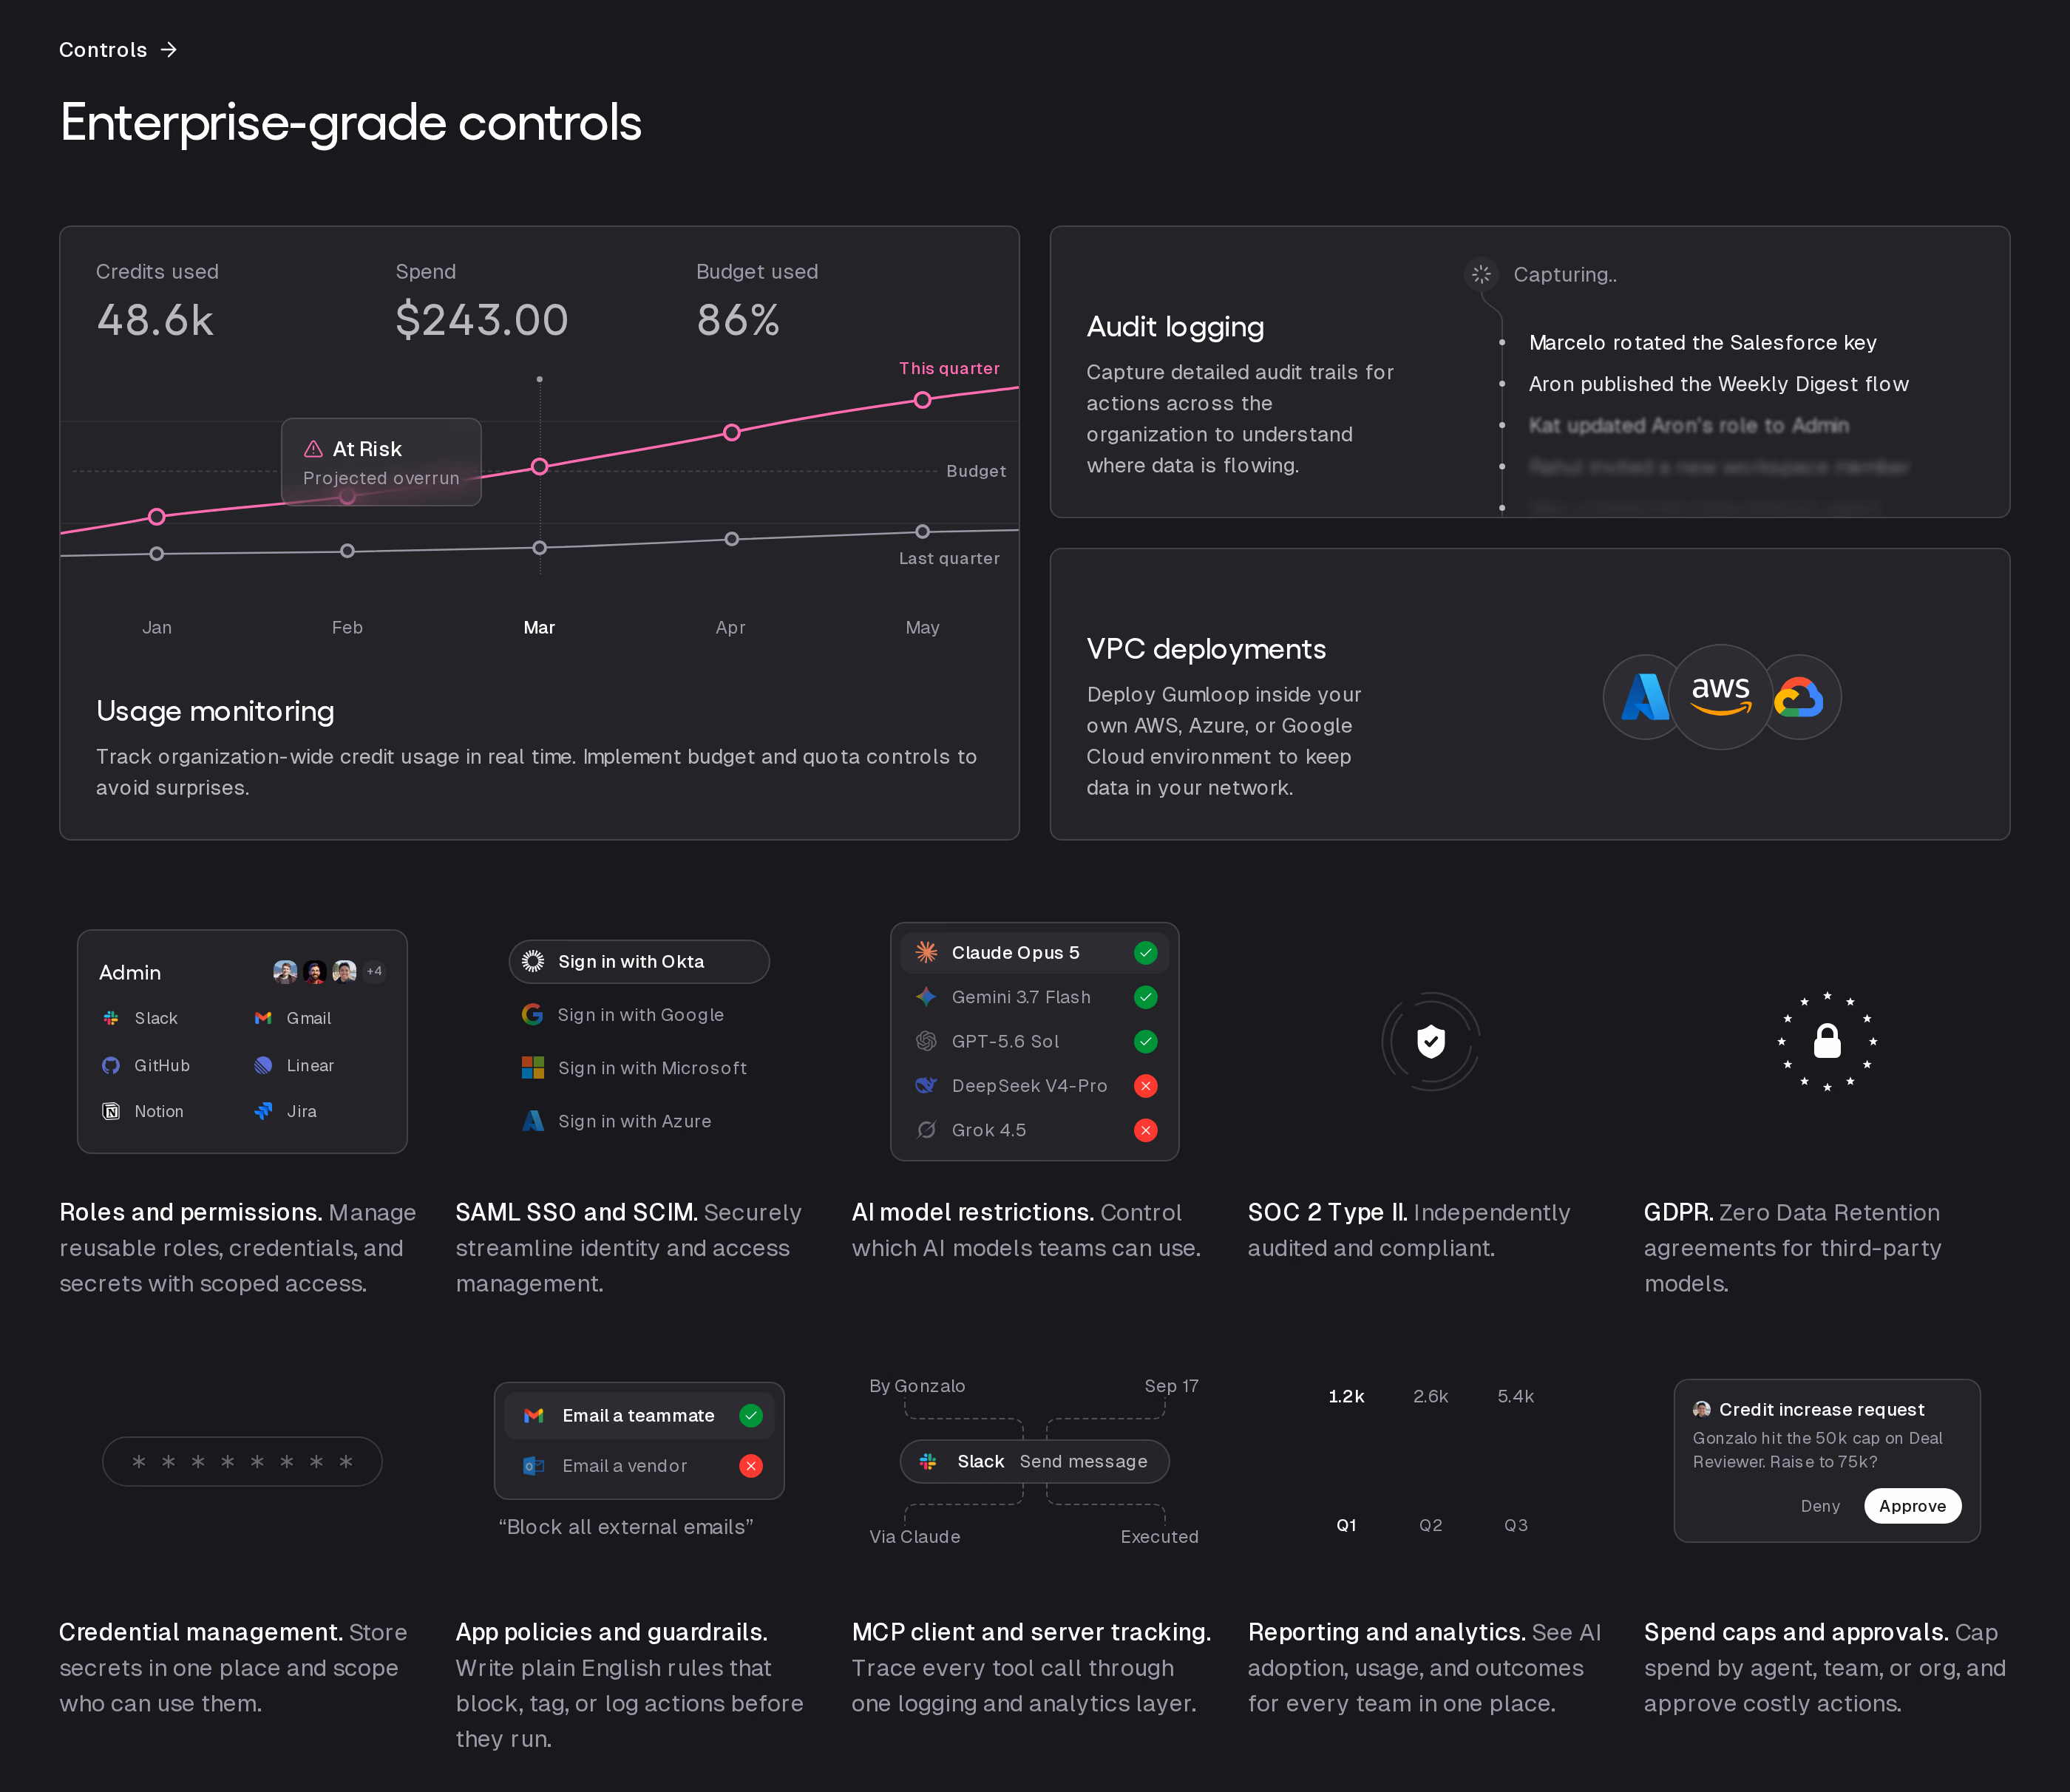This screenshot has width=2070, height=1792.
Task: Click the Capturing spinner icon
Action: pyautogui.click(x=1481, y=274)
